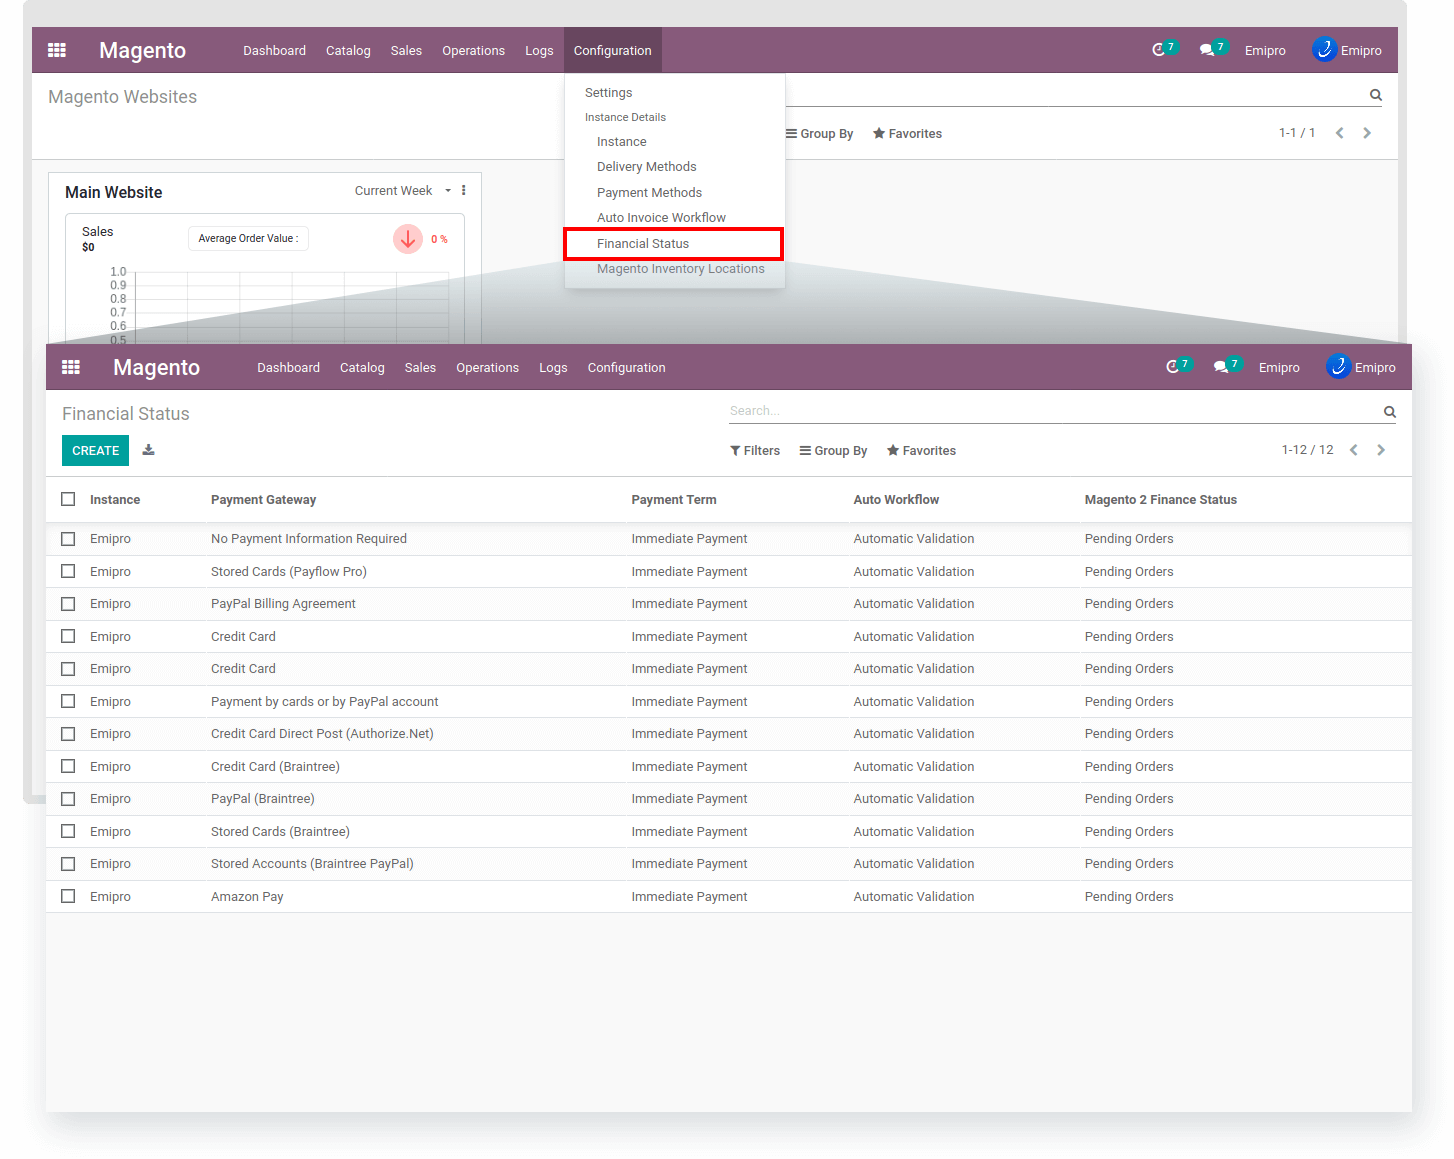Go to next page in Financial Status list
Screen dimensions: 1454x1159
pyautogui.click(x=1381, y=450)
